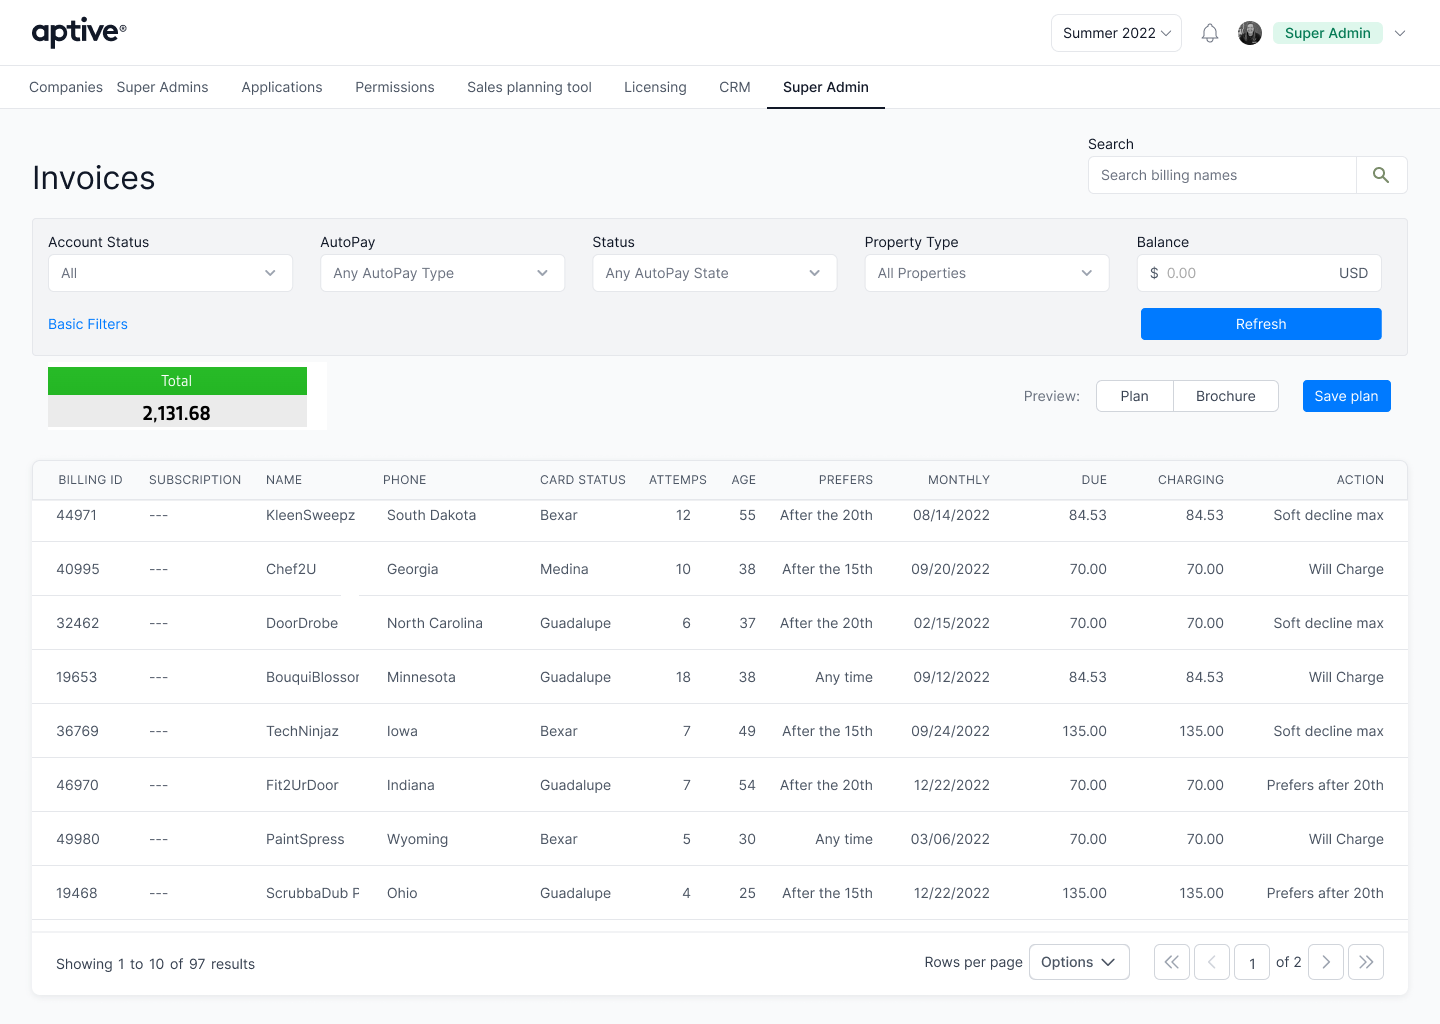The height and width of the screenshot is (1024, 1440).
Task: Click billing ID 44971
Action: (77, 515)
